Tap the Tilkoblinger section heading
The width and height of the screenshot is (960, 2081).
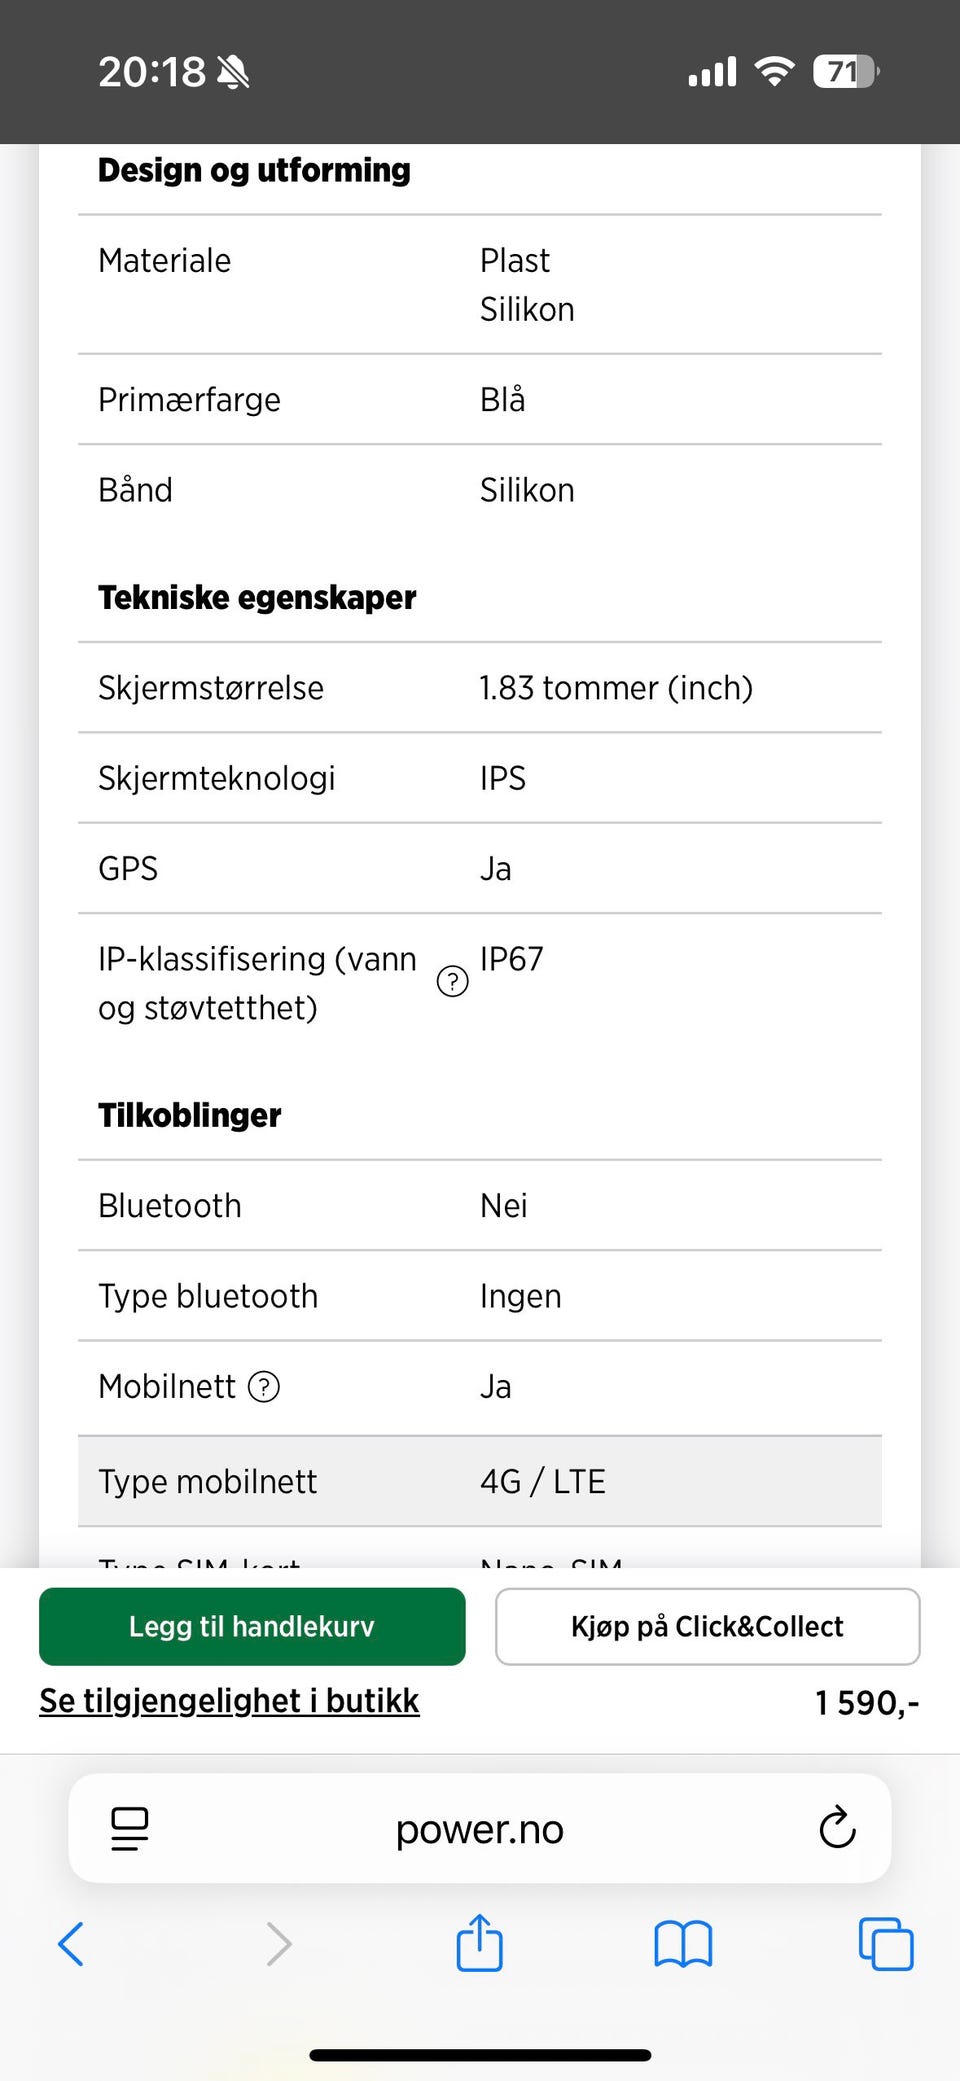pos(190,1115)
